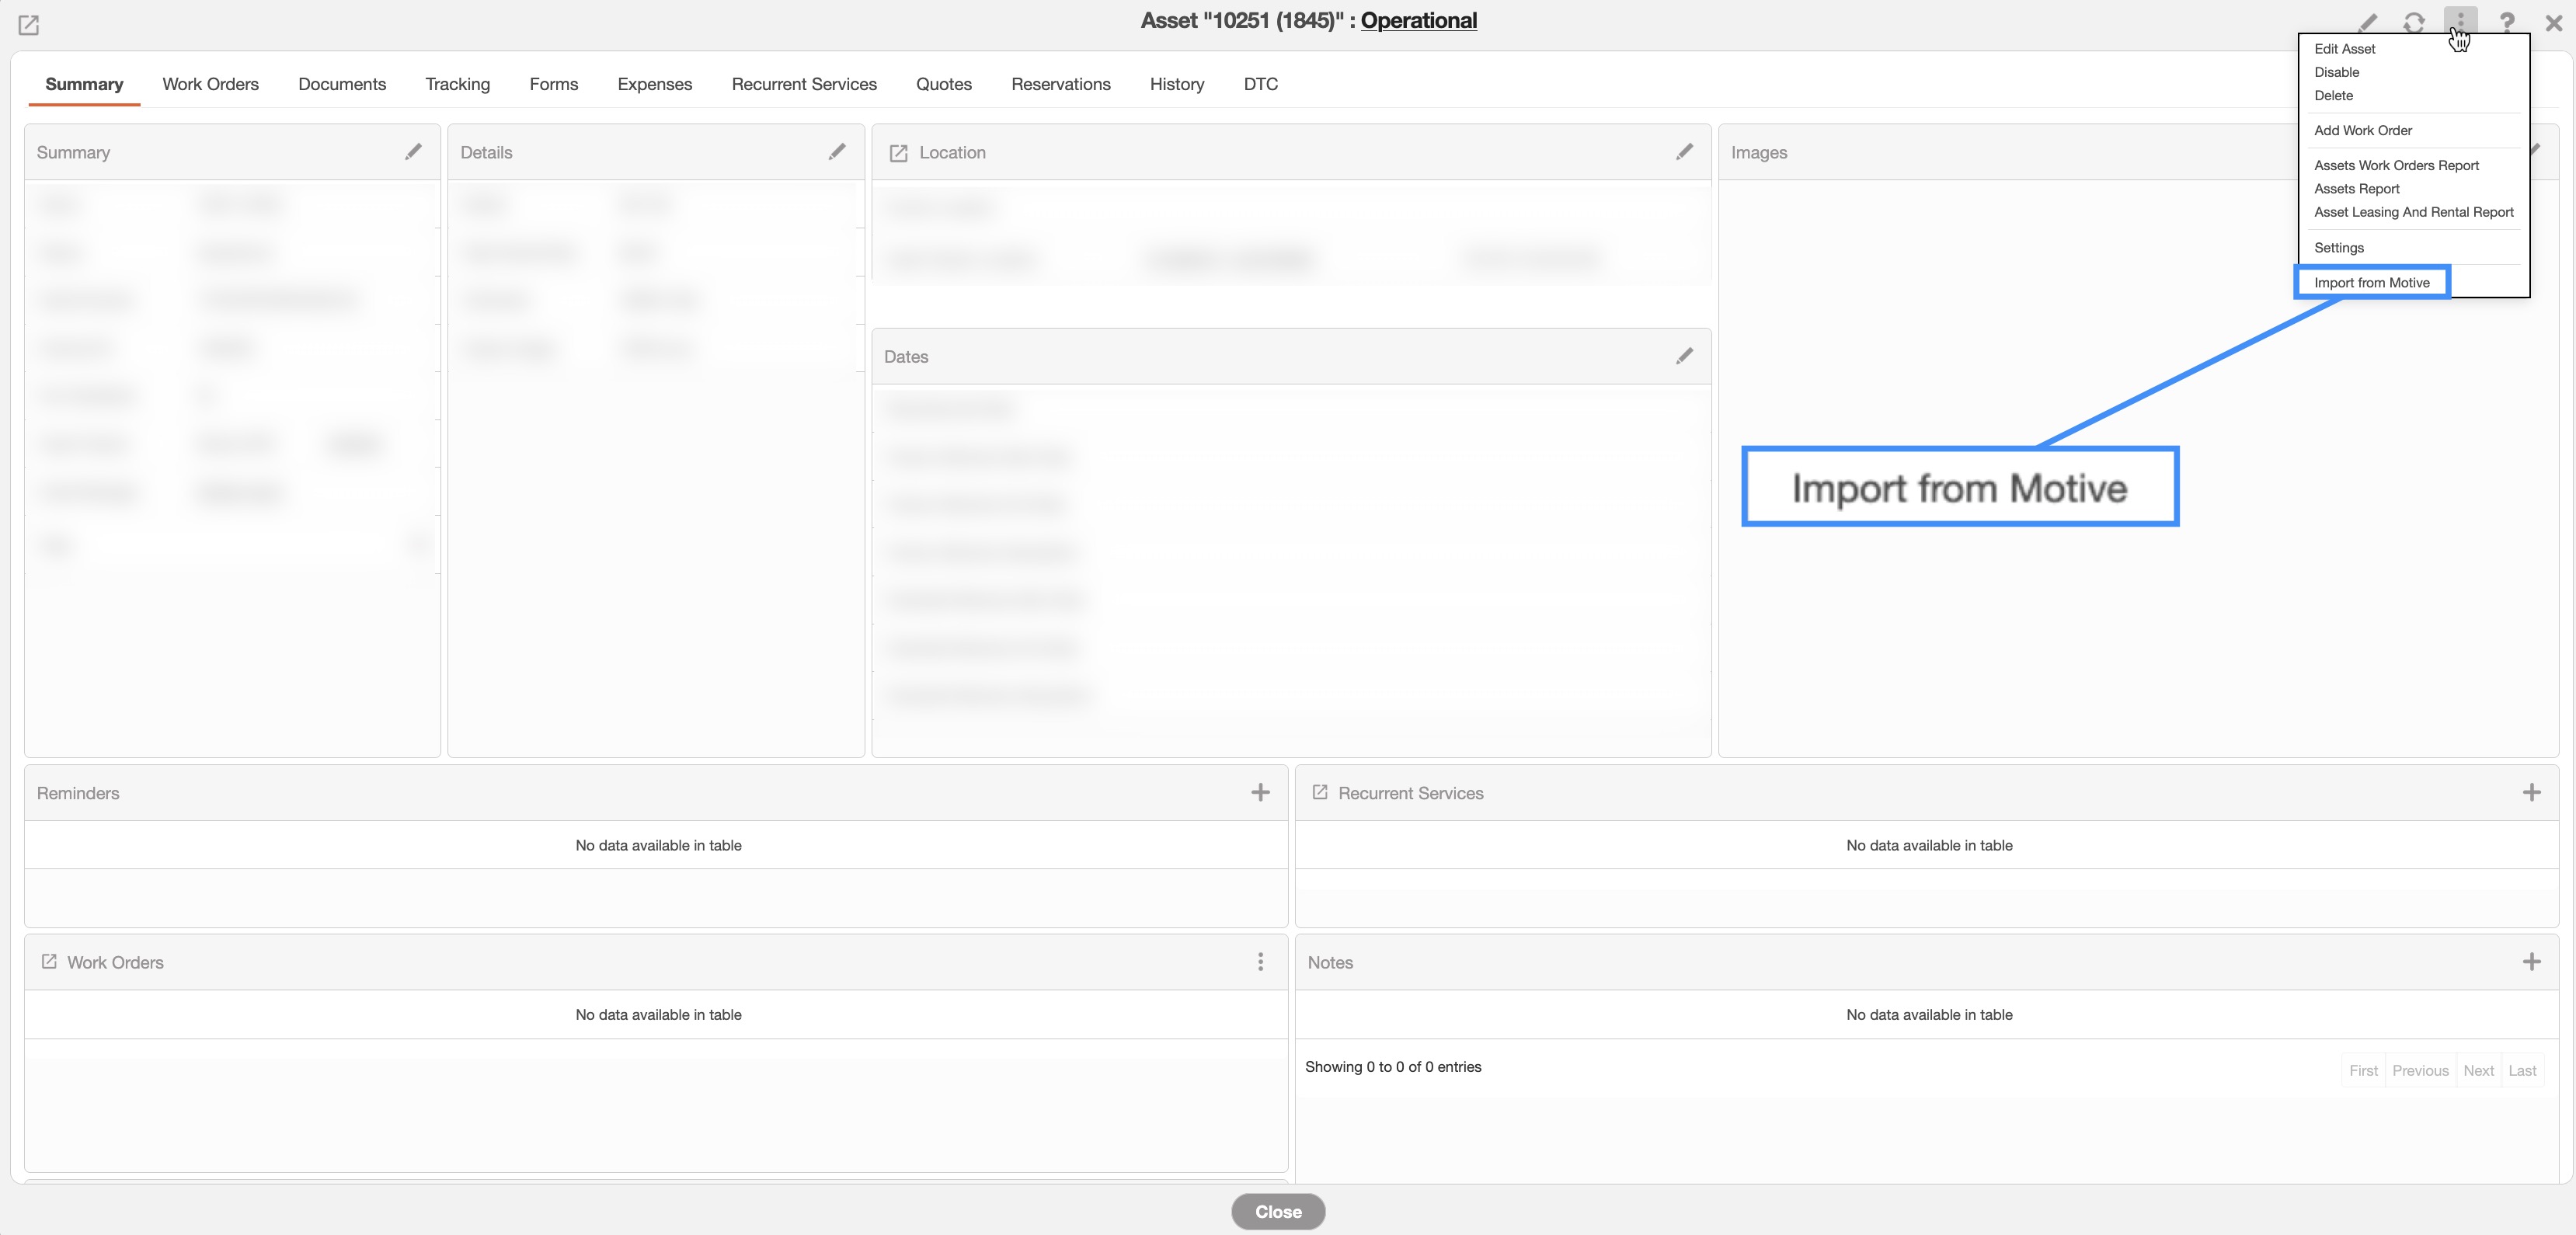Image resolution: width=2576 pixels, height=1235 pixels.
Task: Select Assets Work Orders Report option
Action: [x=2396, y=165]
